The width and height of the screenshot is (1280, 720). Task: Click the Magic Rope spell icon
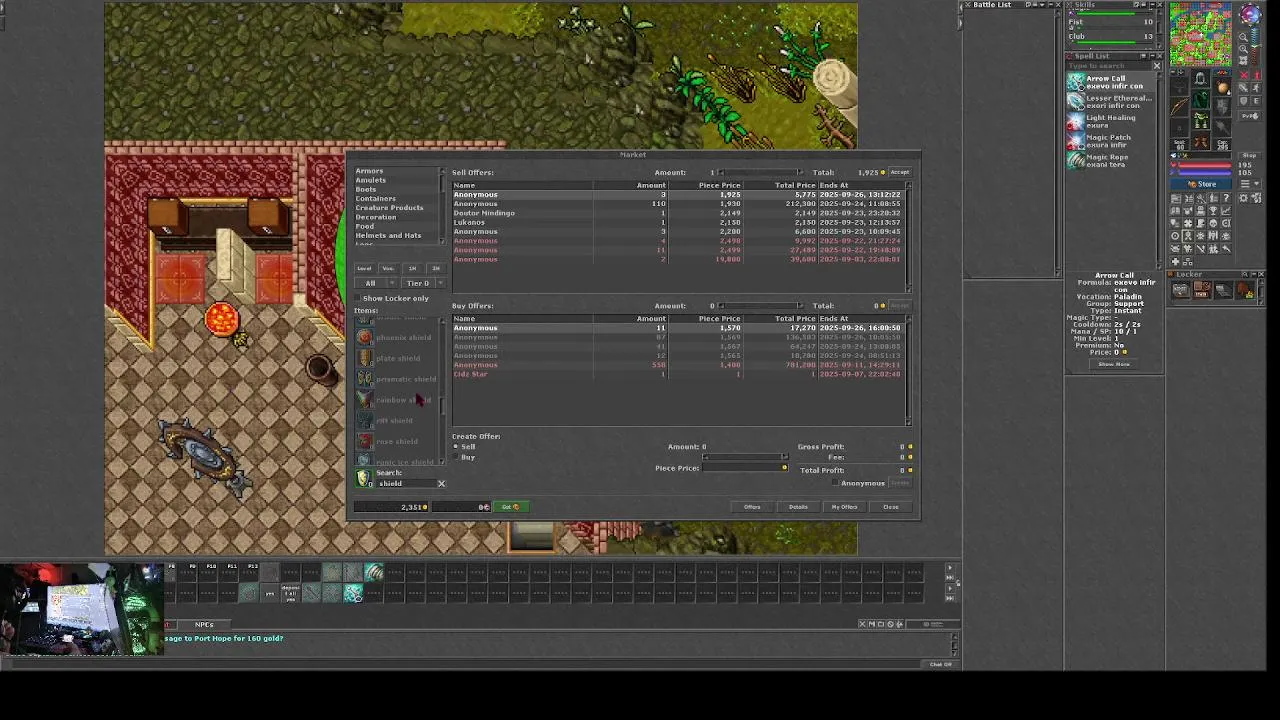tap(1076, 160)
